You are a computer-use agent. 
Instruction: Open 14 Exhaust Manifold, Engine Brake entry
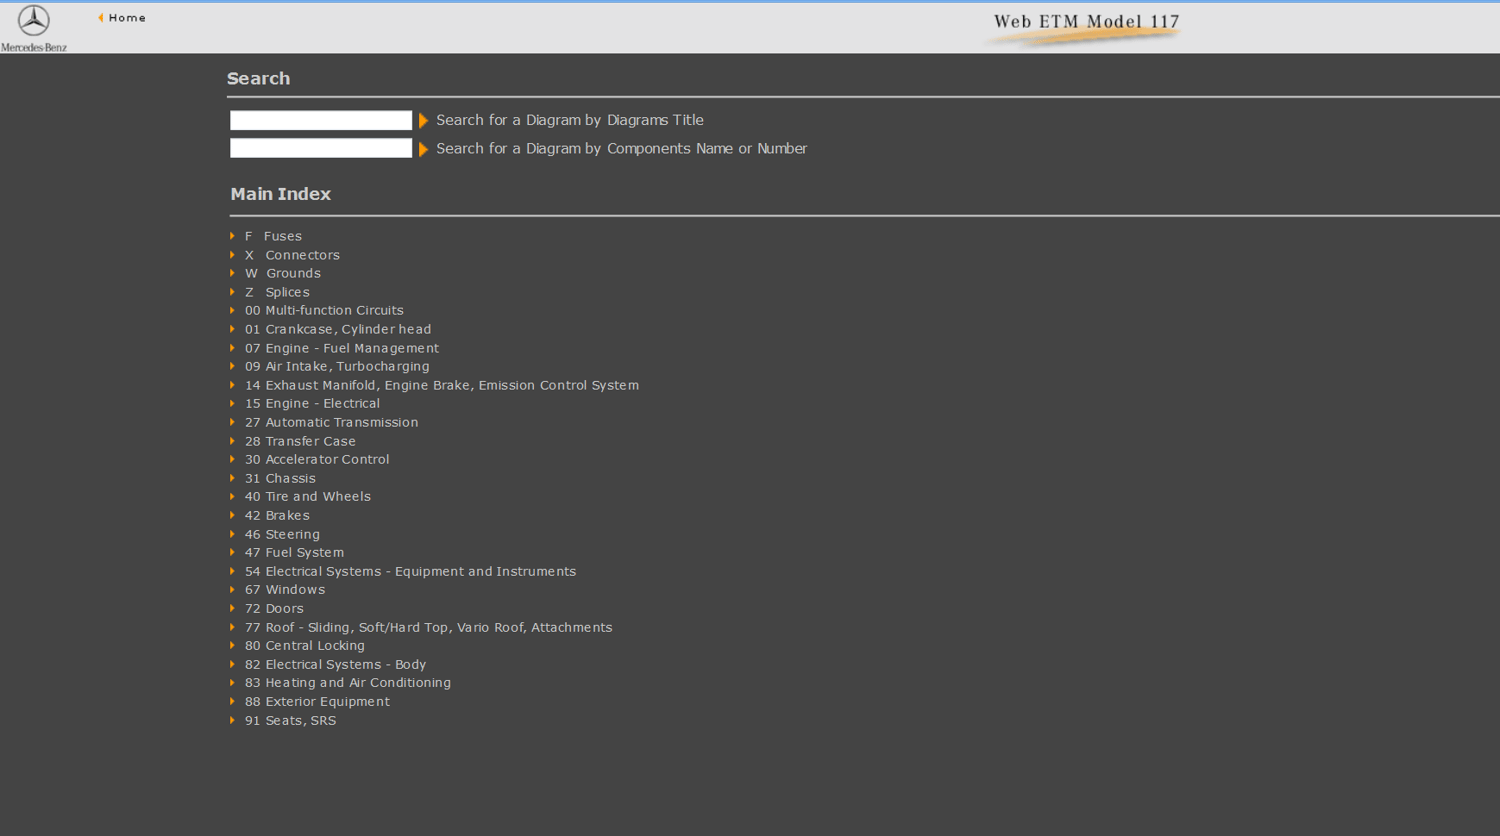point(442,385)
